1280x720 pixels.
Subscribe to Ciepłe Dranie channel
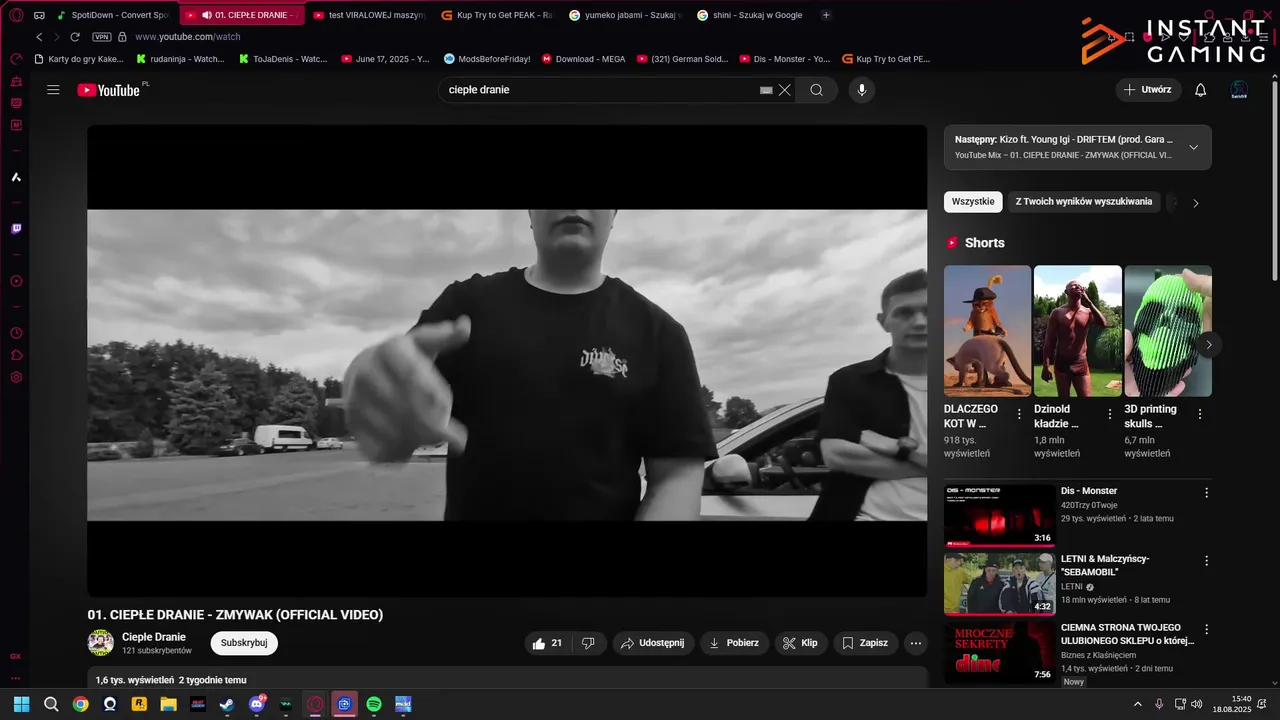point(244,643)
